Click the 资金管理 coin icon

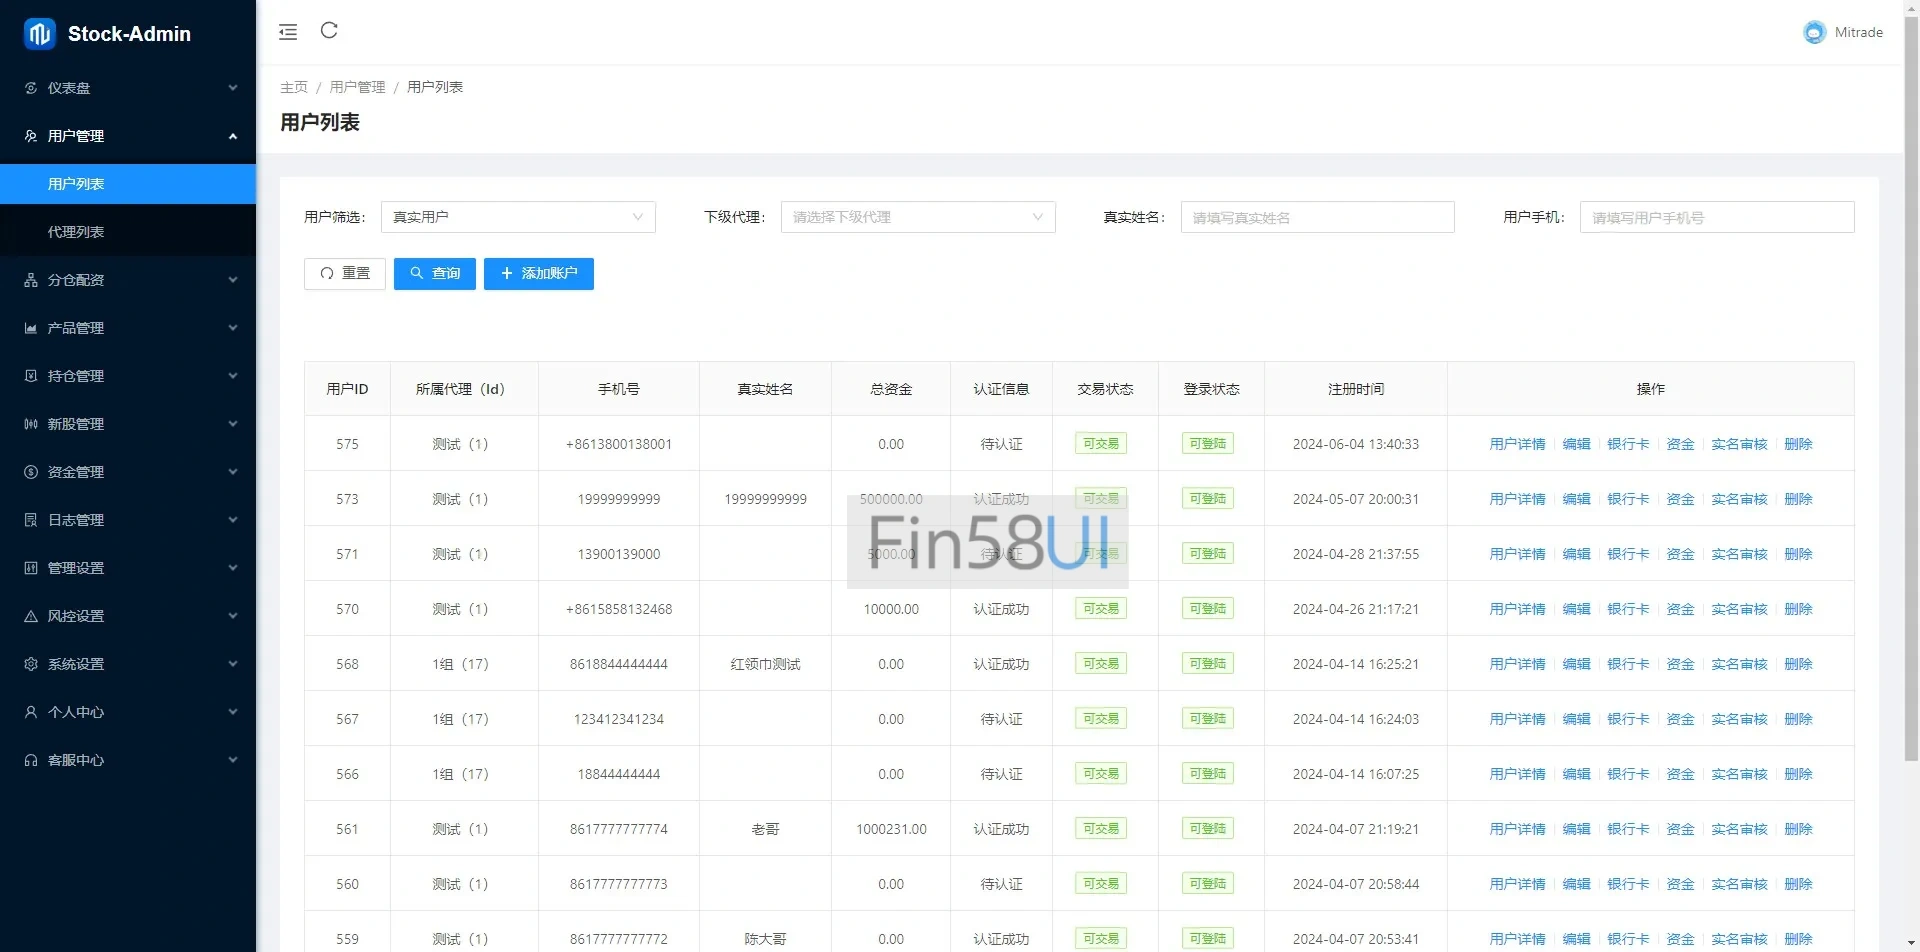pyautogui.click(x=31, y=472)
